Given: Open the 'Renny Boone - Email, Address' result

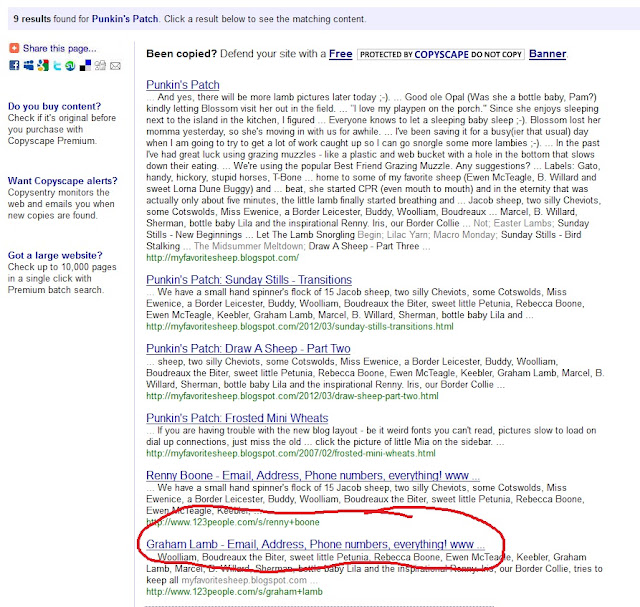Looking at the screenshot, I should click(x=313, y=476).
